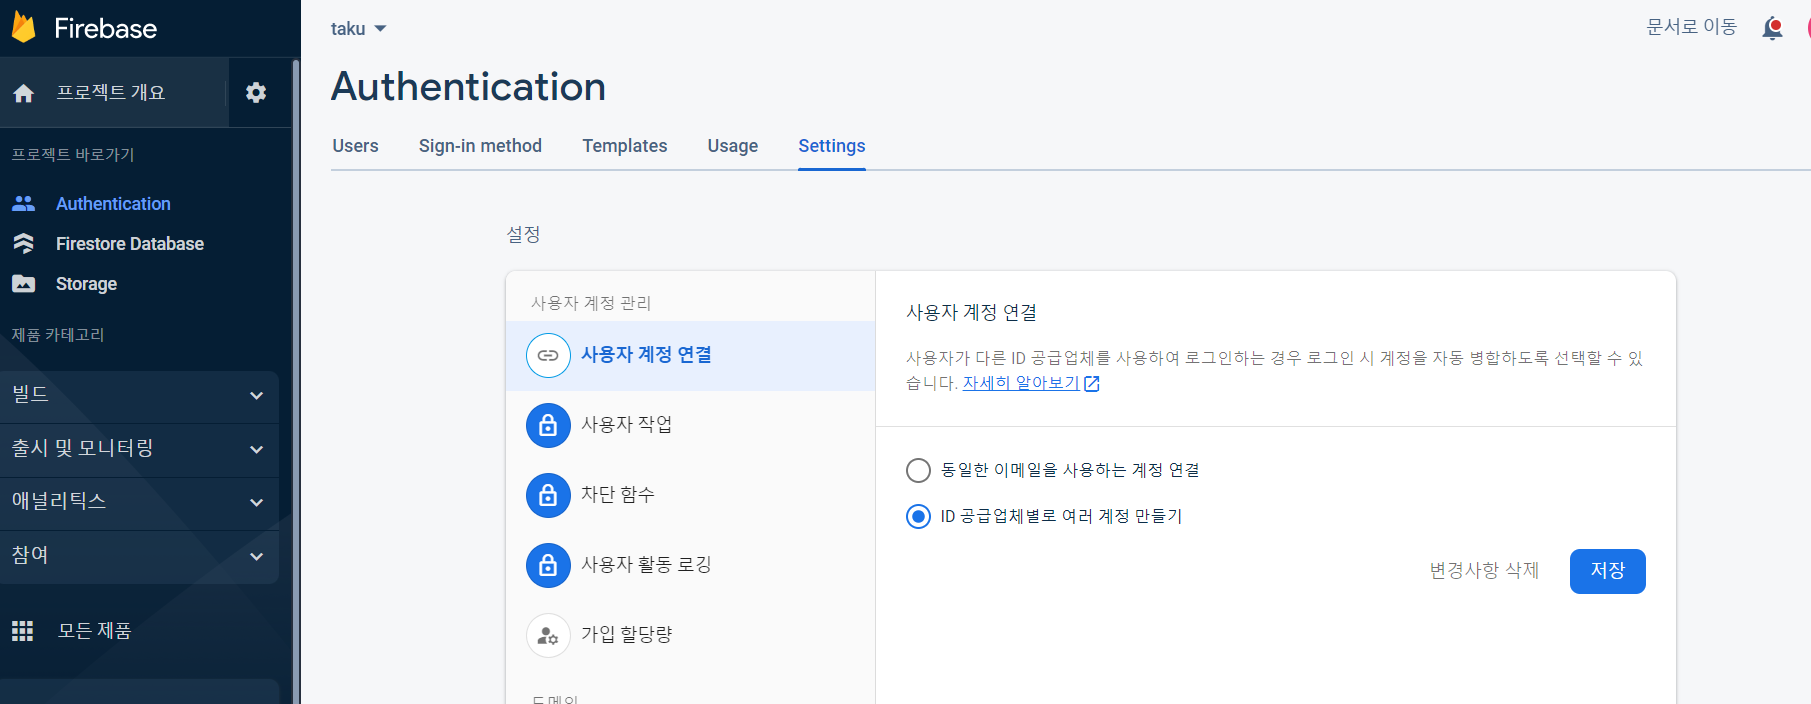
Task: Open the Templates tab
Action: pyautogui.click(x=625, y=146)
